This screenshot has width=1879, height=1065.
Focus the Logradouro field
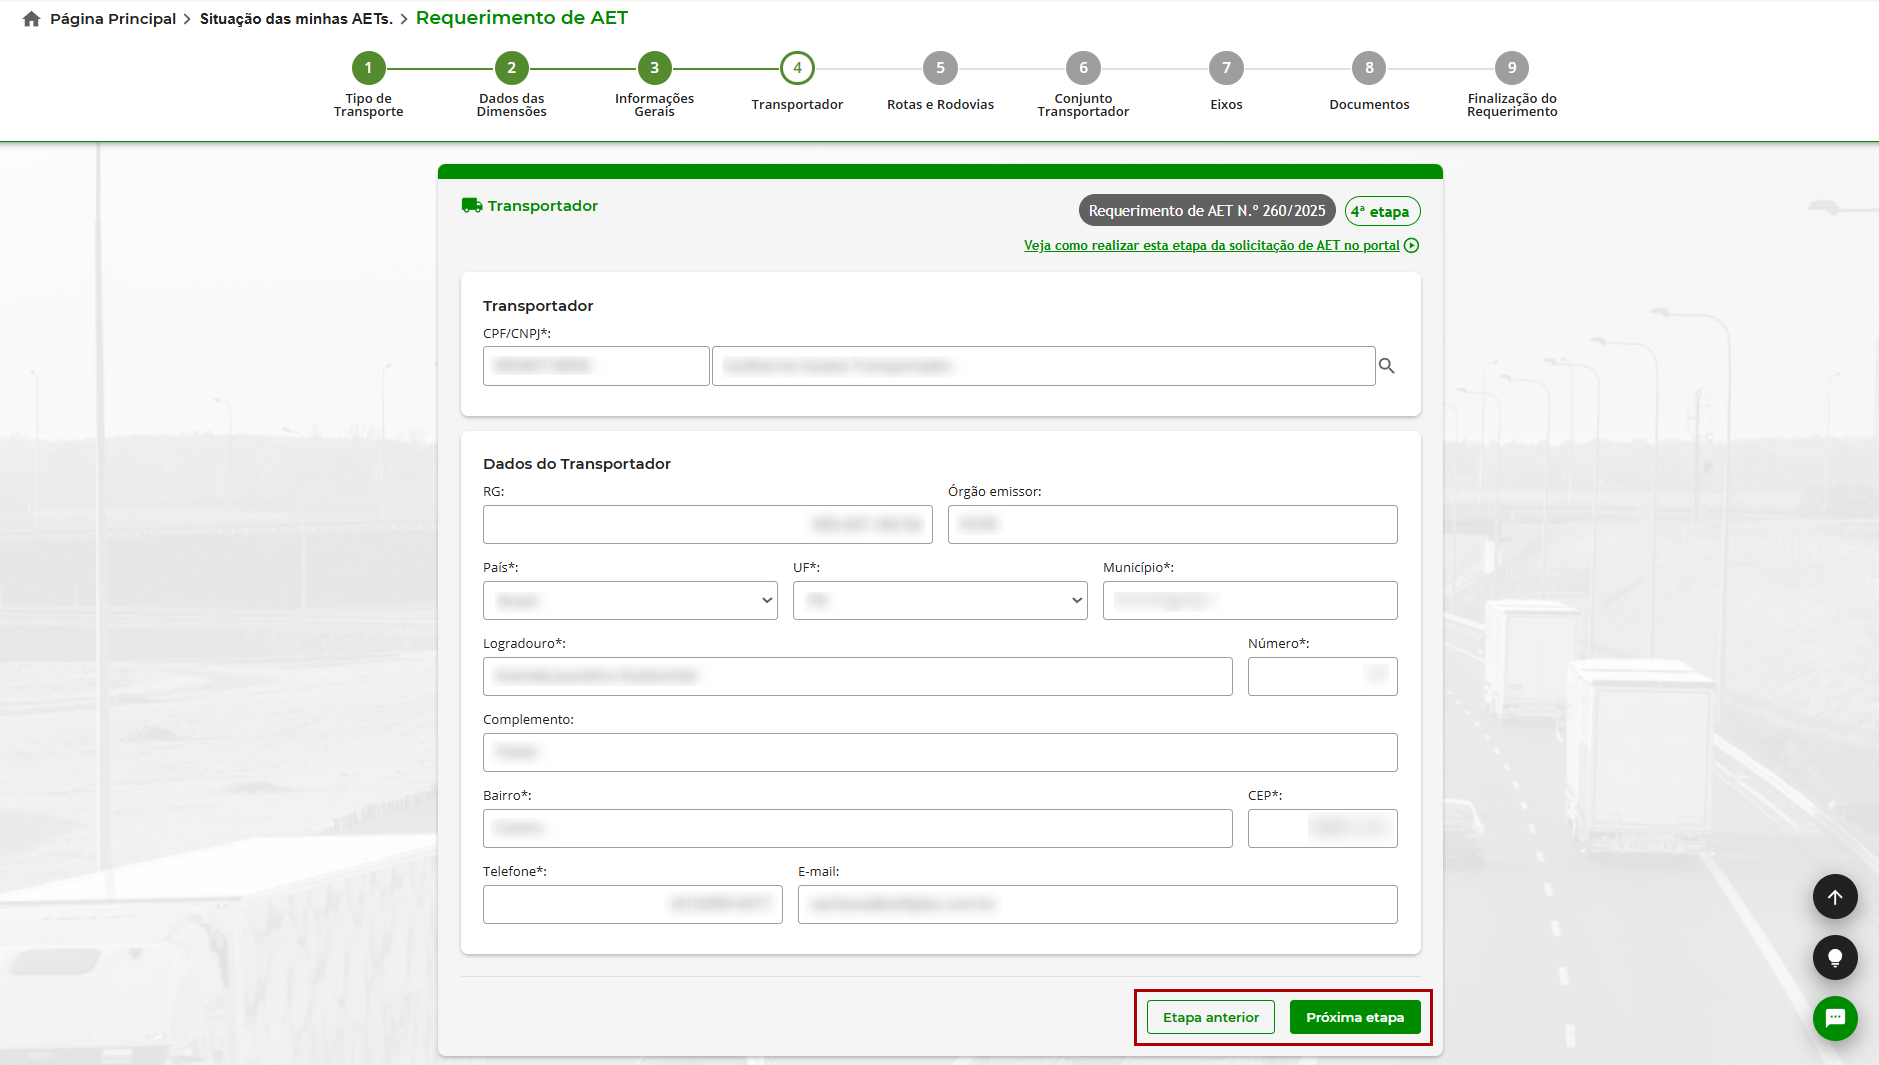click(x=857, y=676)
